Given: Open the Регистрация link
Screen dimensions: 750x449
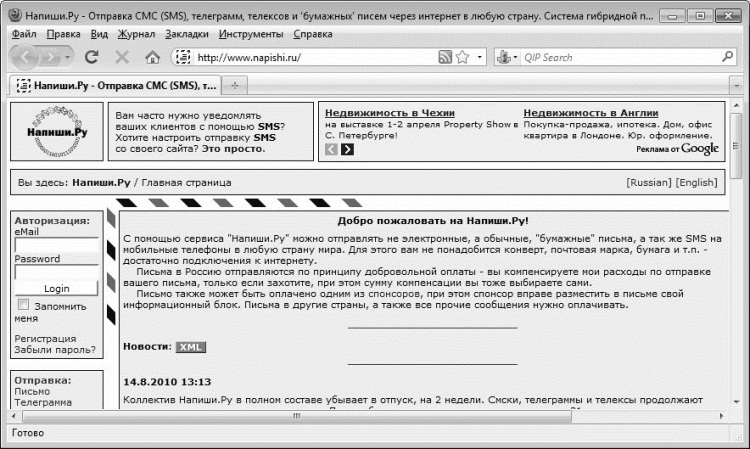Looking at the screenshot, I should [x=45, y=339].
